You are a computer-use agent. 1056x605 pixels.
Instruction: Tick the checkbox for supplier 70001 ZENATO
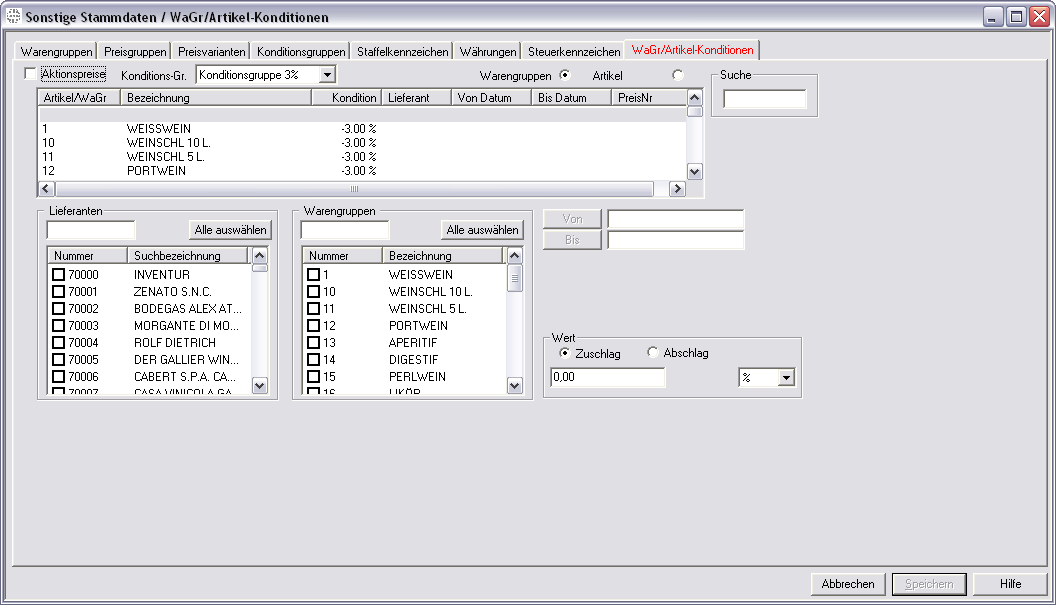point(59,292)
